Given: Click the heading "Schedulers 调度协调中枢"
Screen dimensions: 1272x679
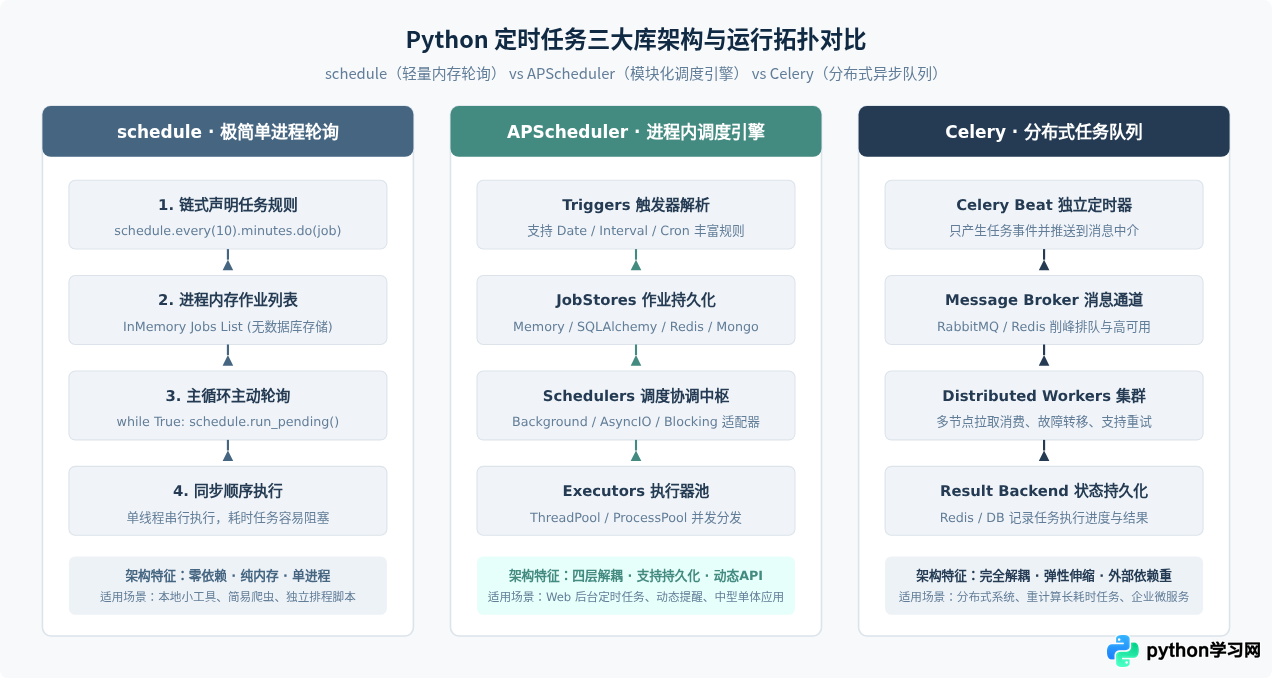Looking at the screenshot, I should click(636, 396).
